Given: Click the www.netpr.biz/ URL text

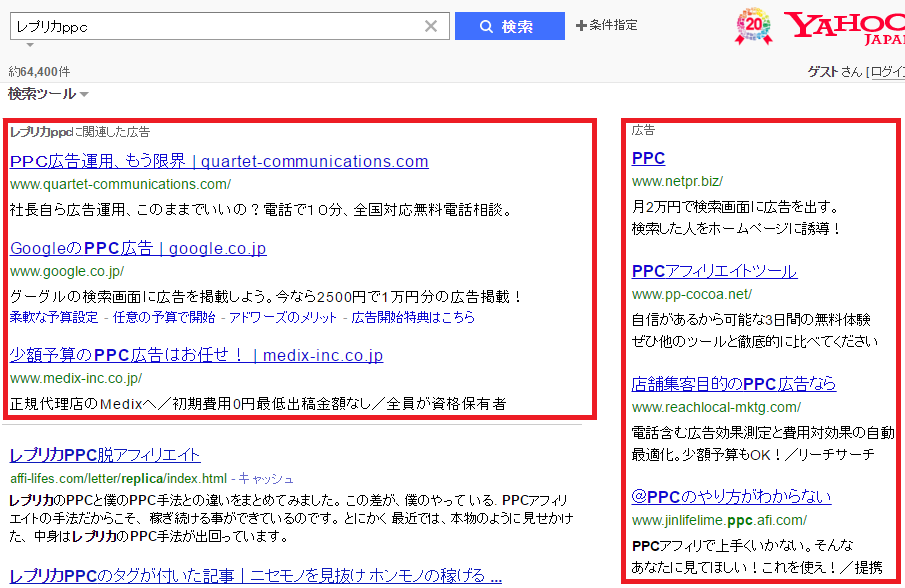Looking at the screenshot, I should 678,181.
